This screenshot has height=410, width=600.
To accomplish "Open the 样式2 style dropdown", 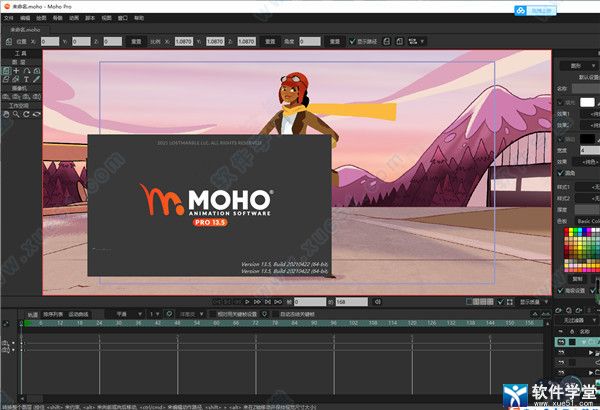I will tap(588, 198).
